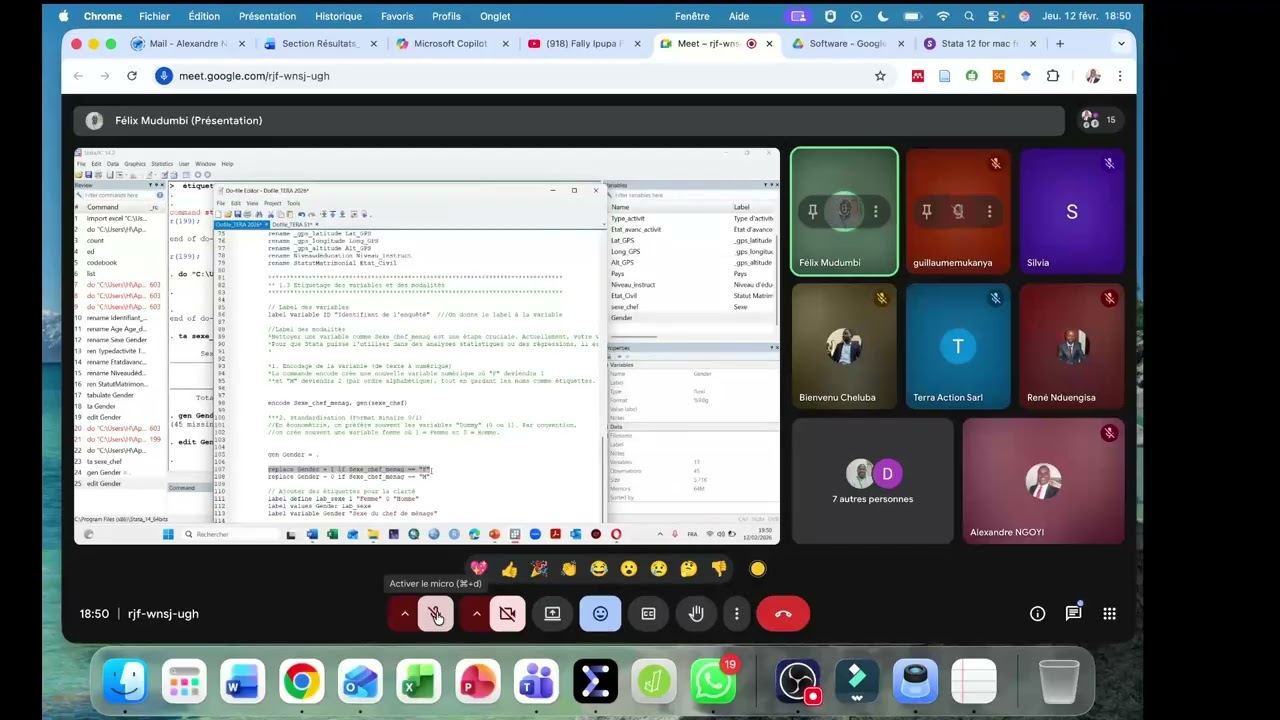Reload the Meet page
The image size is (1280, 720).
coord(131,76)
